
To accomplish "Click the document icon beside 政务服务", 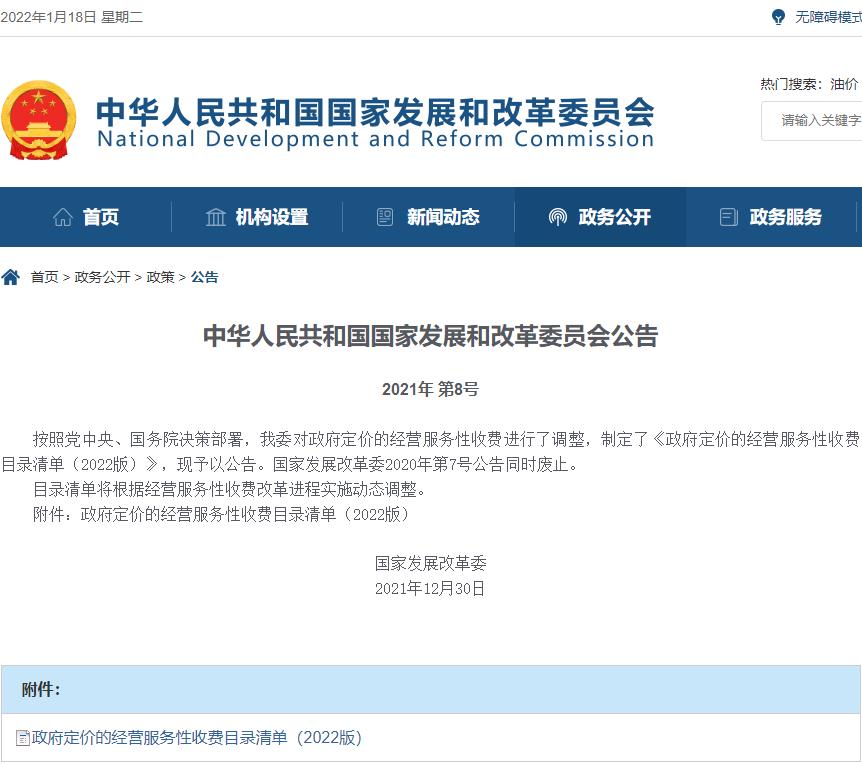I will pyautogui.click(x=728, y=217).
